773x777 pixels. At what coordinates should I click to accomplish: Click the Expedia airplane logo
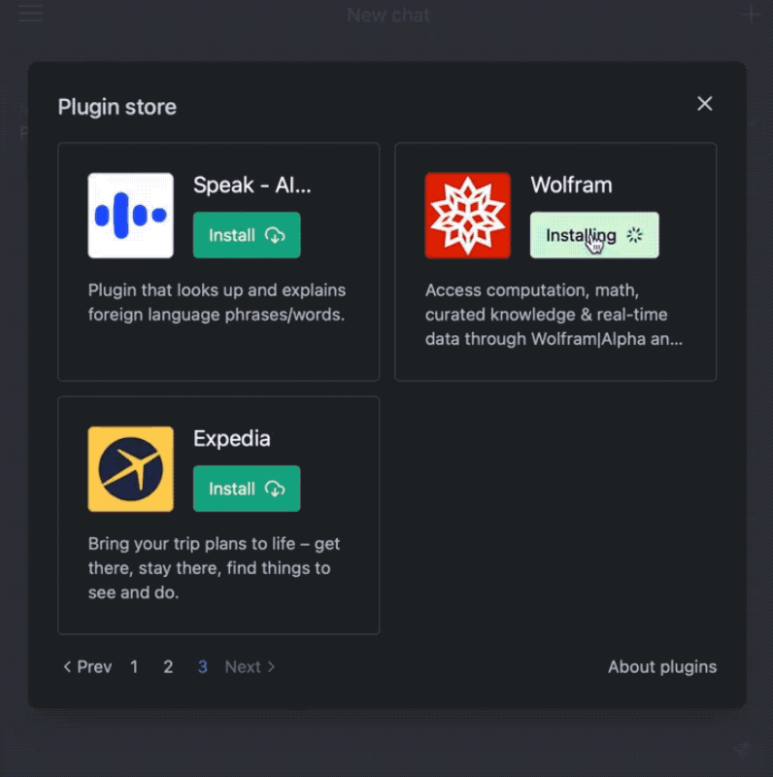pyautogui.click(x=130, y=470)
